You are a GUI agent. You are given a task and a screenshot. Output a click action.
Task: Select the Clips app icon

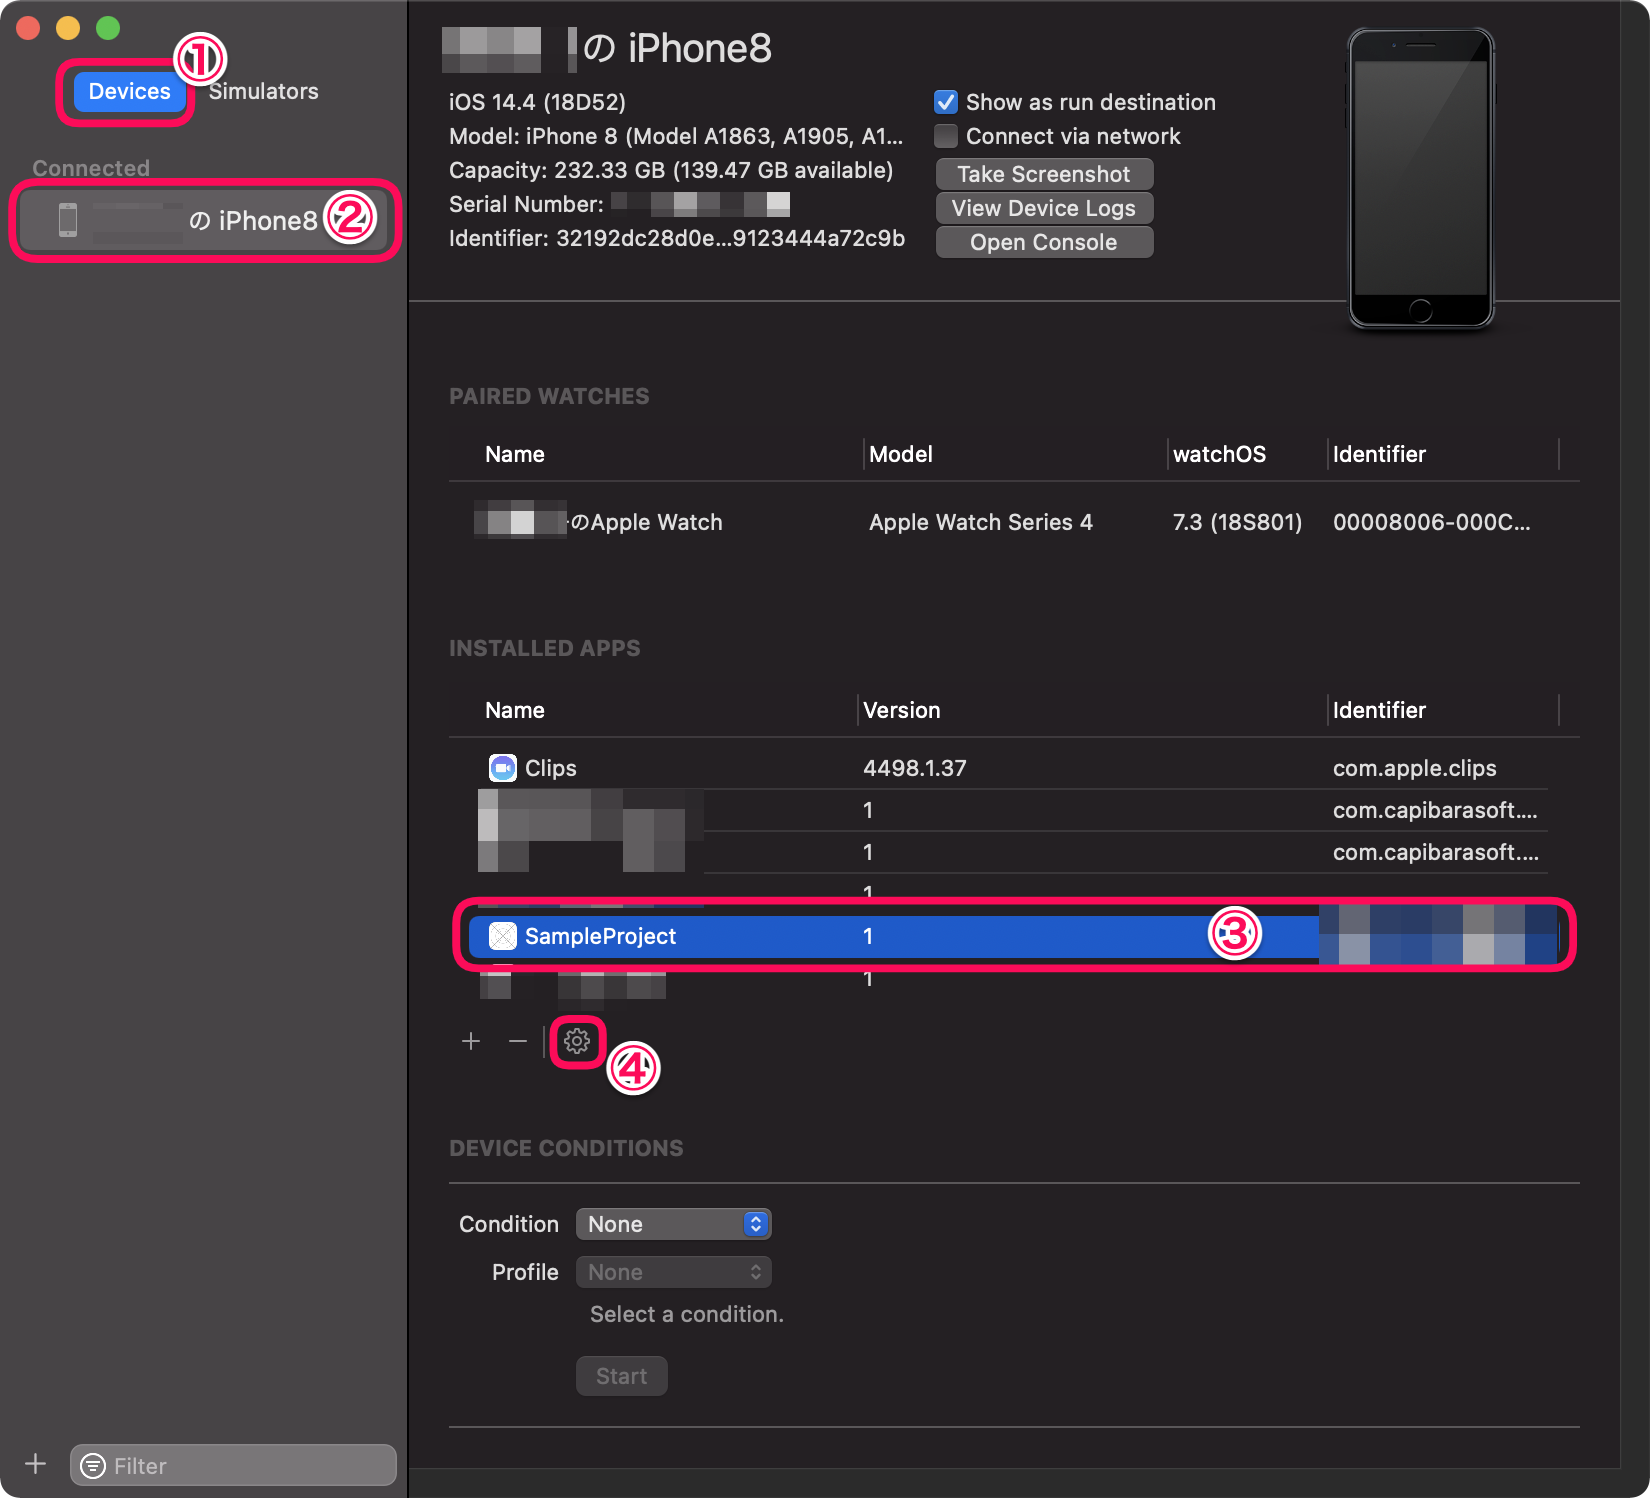pos(502,768)
